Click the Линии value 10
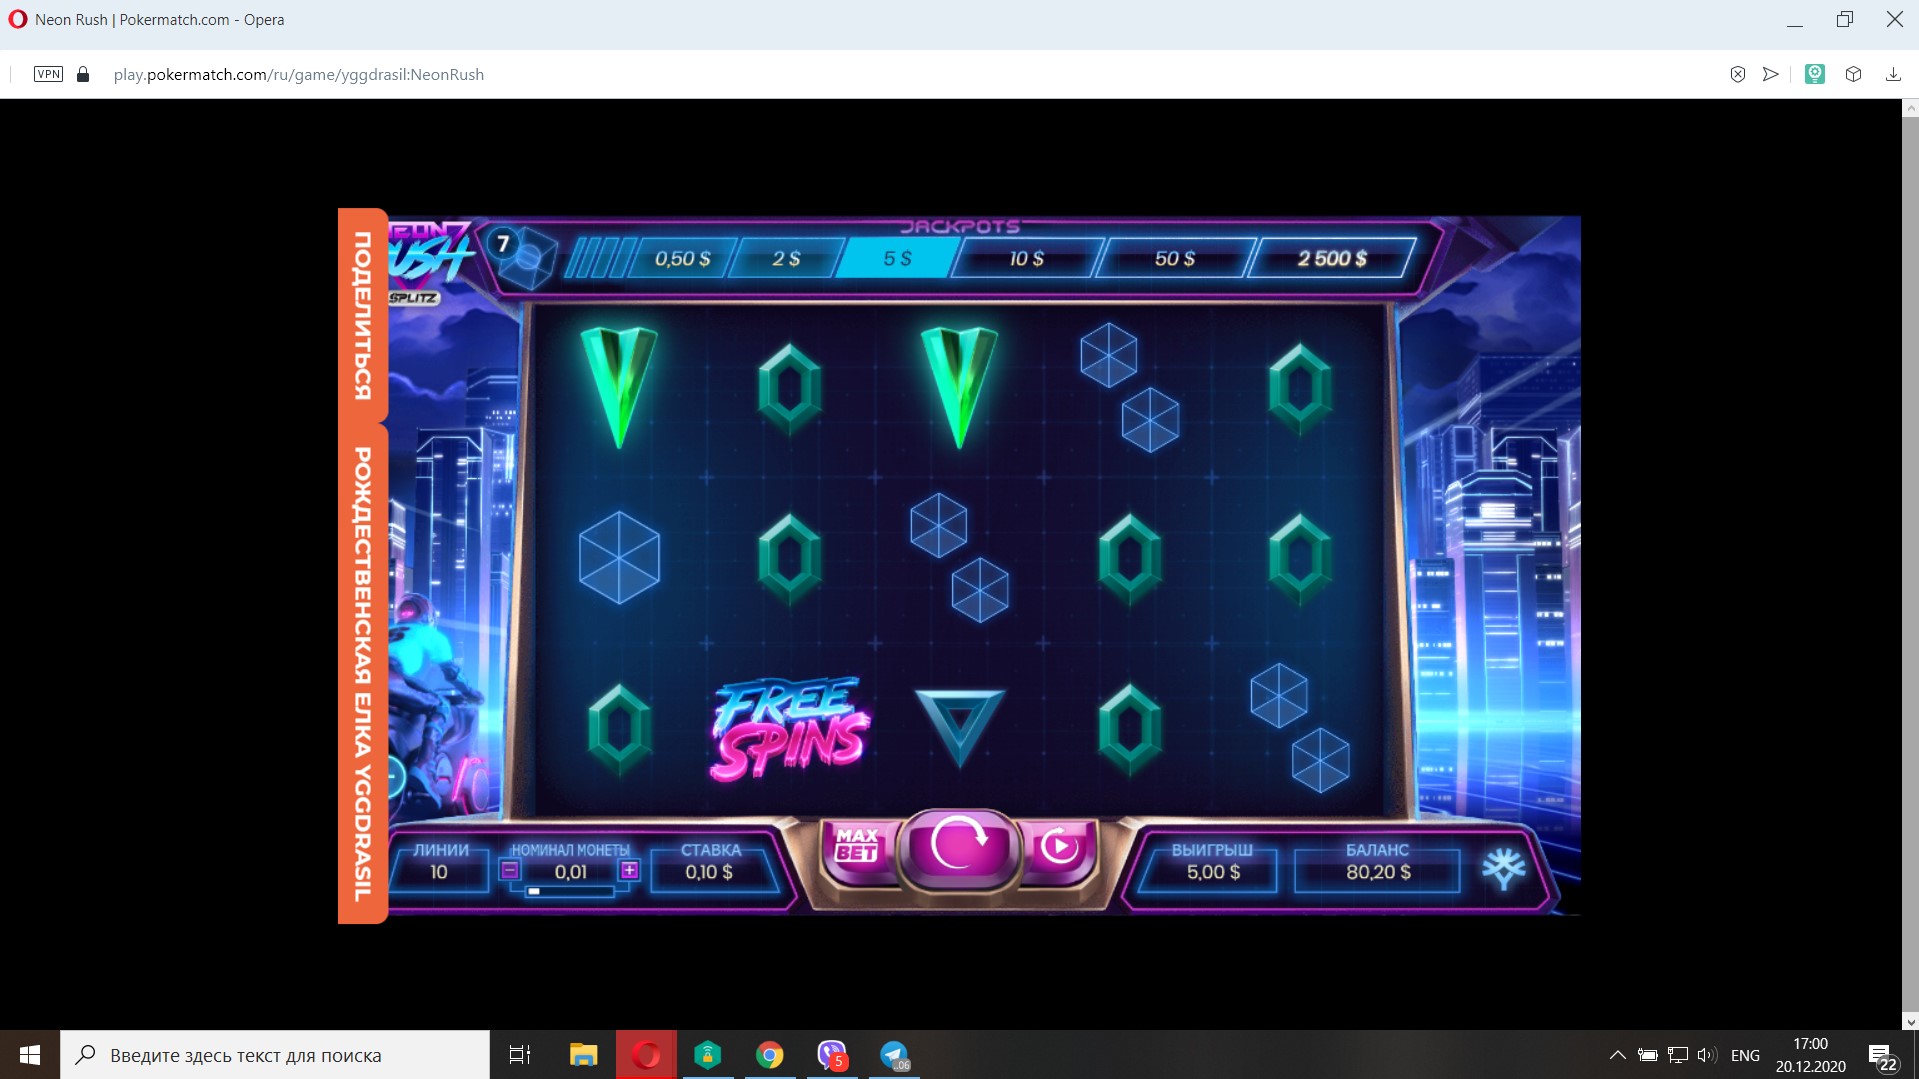1919x1079 pixels. [439, 872]
